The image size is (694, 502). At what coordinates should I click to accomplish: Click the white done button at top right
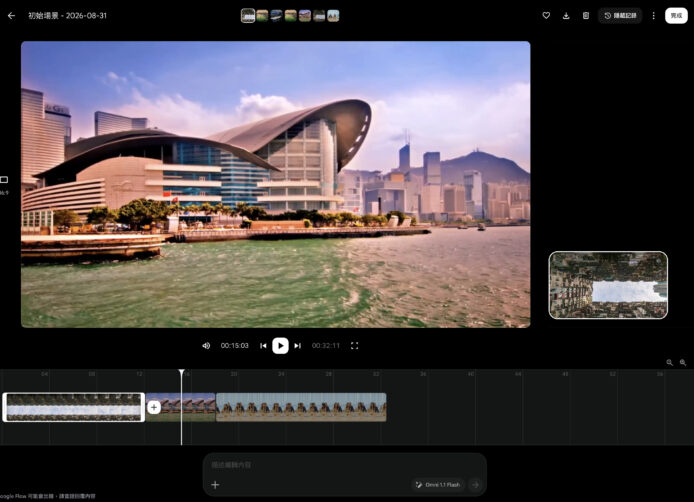click(x=676, y=15)
